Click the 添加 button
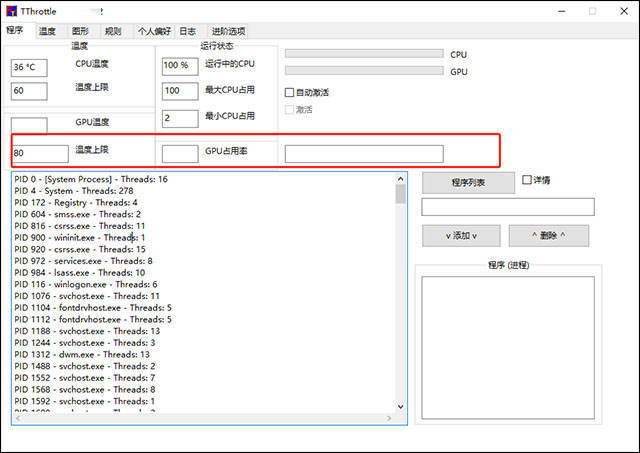640x453 pixels. pos(460,235)
